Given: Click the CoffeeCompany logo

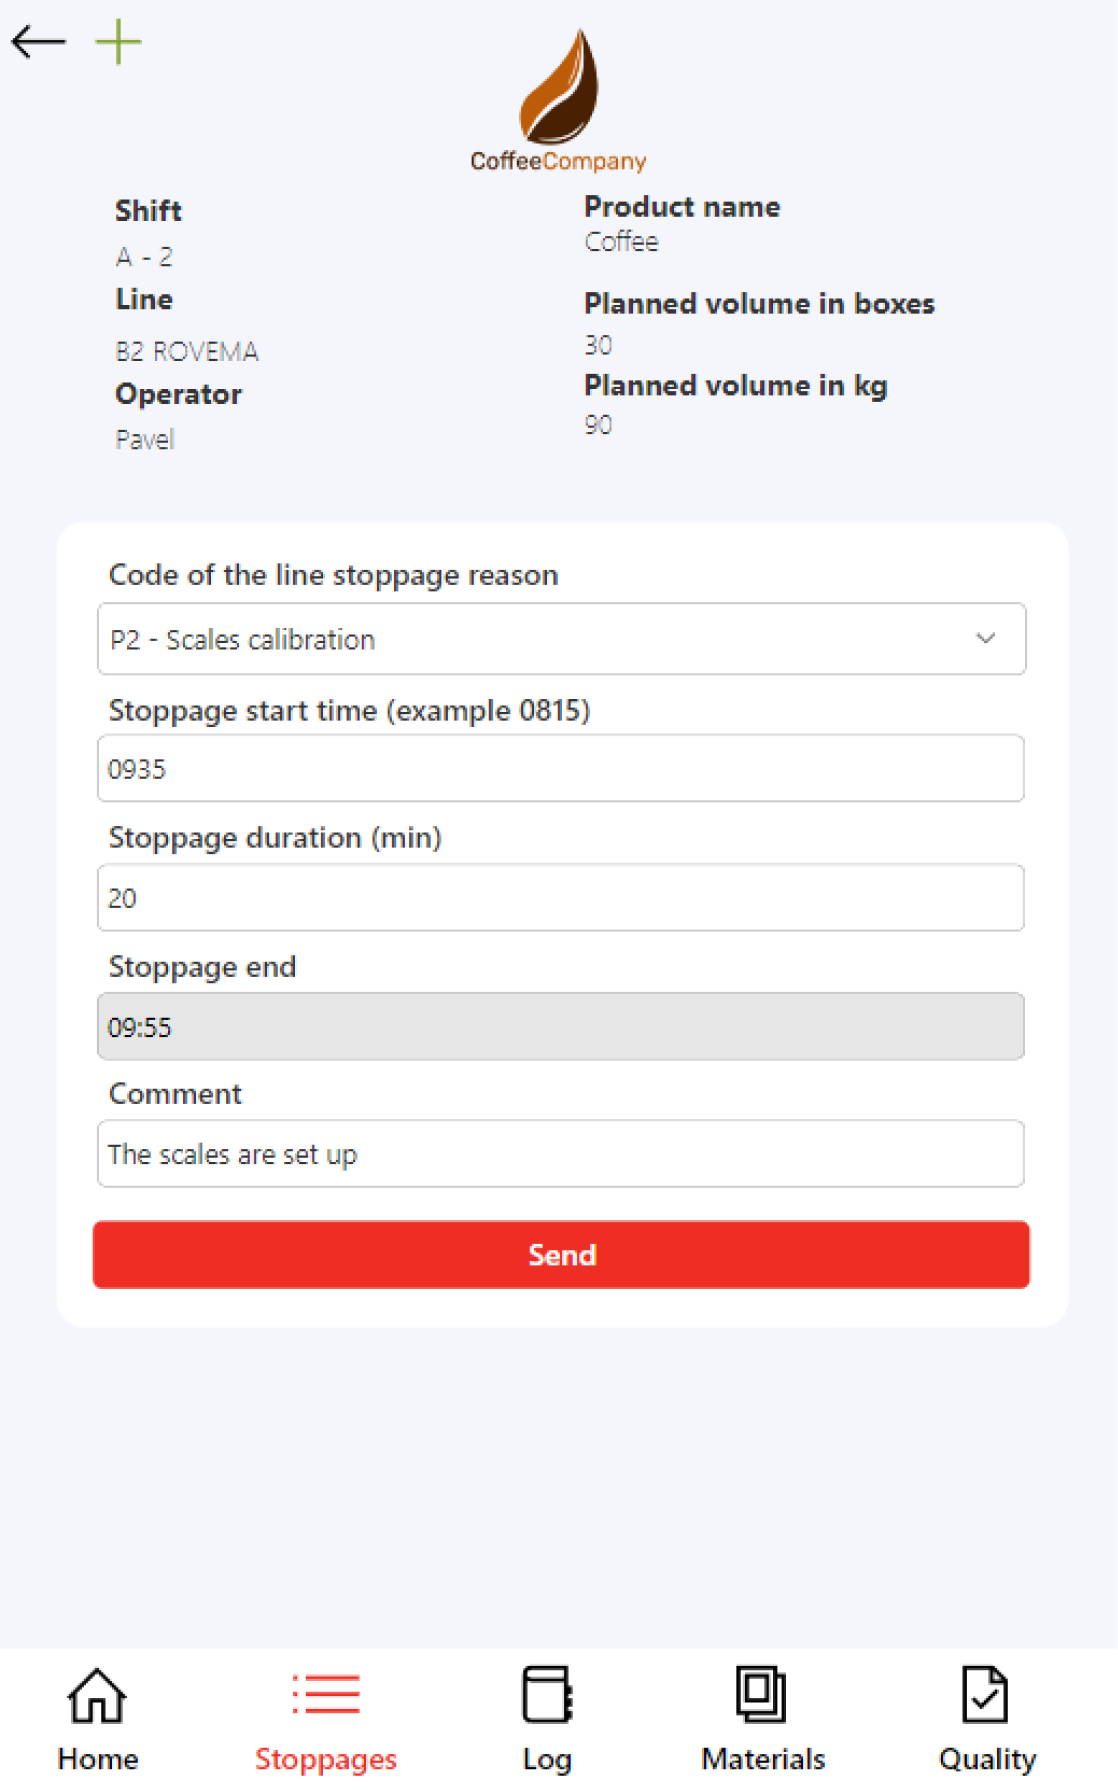Looking at the screenshot, I should pyautogui.click(x=558, y=95).
